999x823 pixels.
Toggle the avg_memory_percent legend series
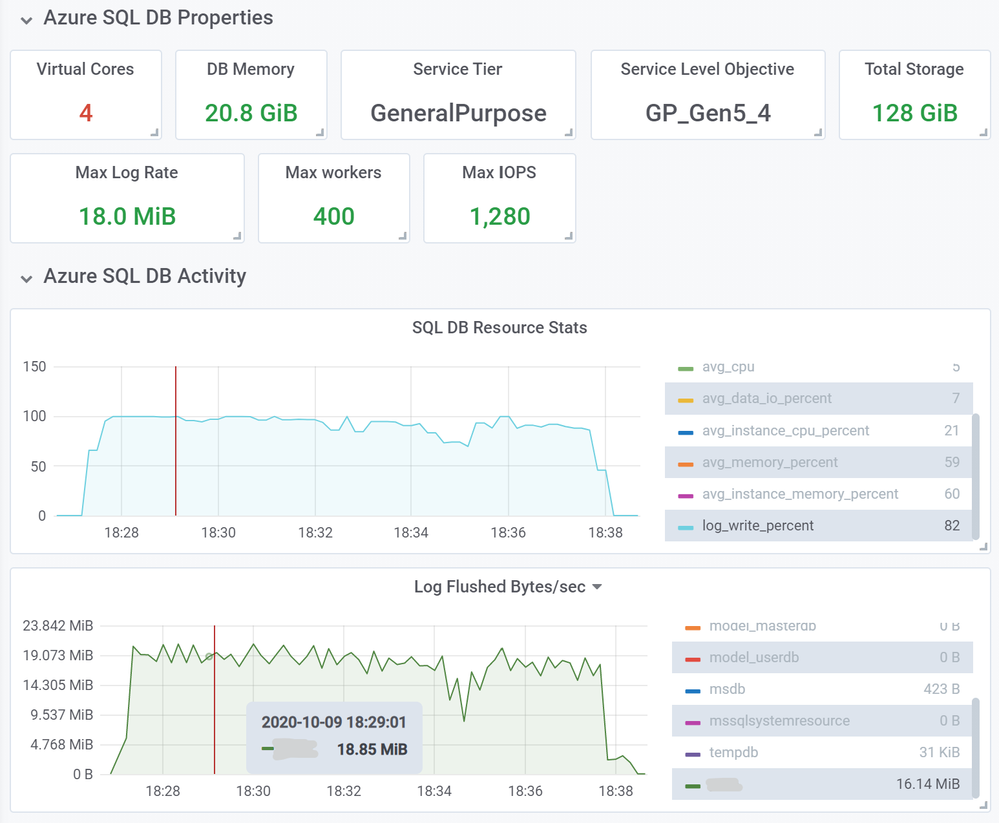(x=770, y=462)
